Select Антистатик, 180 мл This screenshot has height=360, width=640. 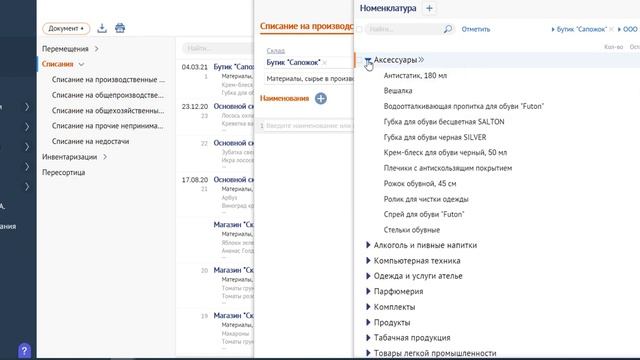point(415,76)
